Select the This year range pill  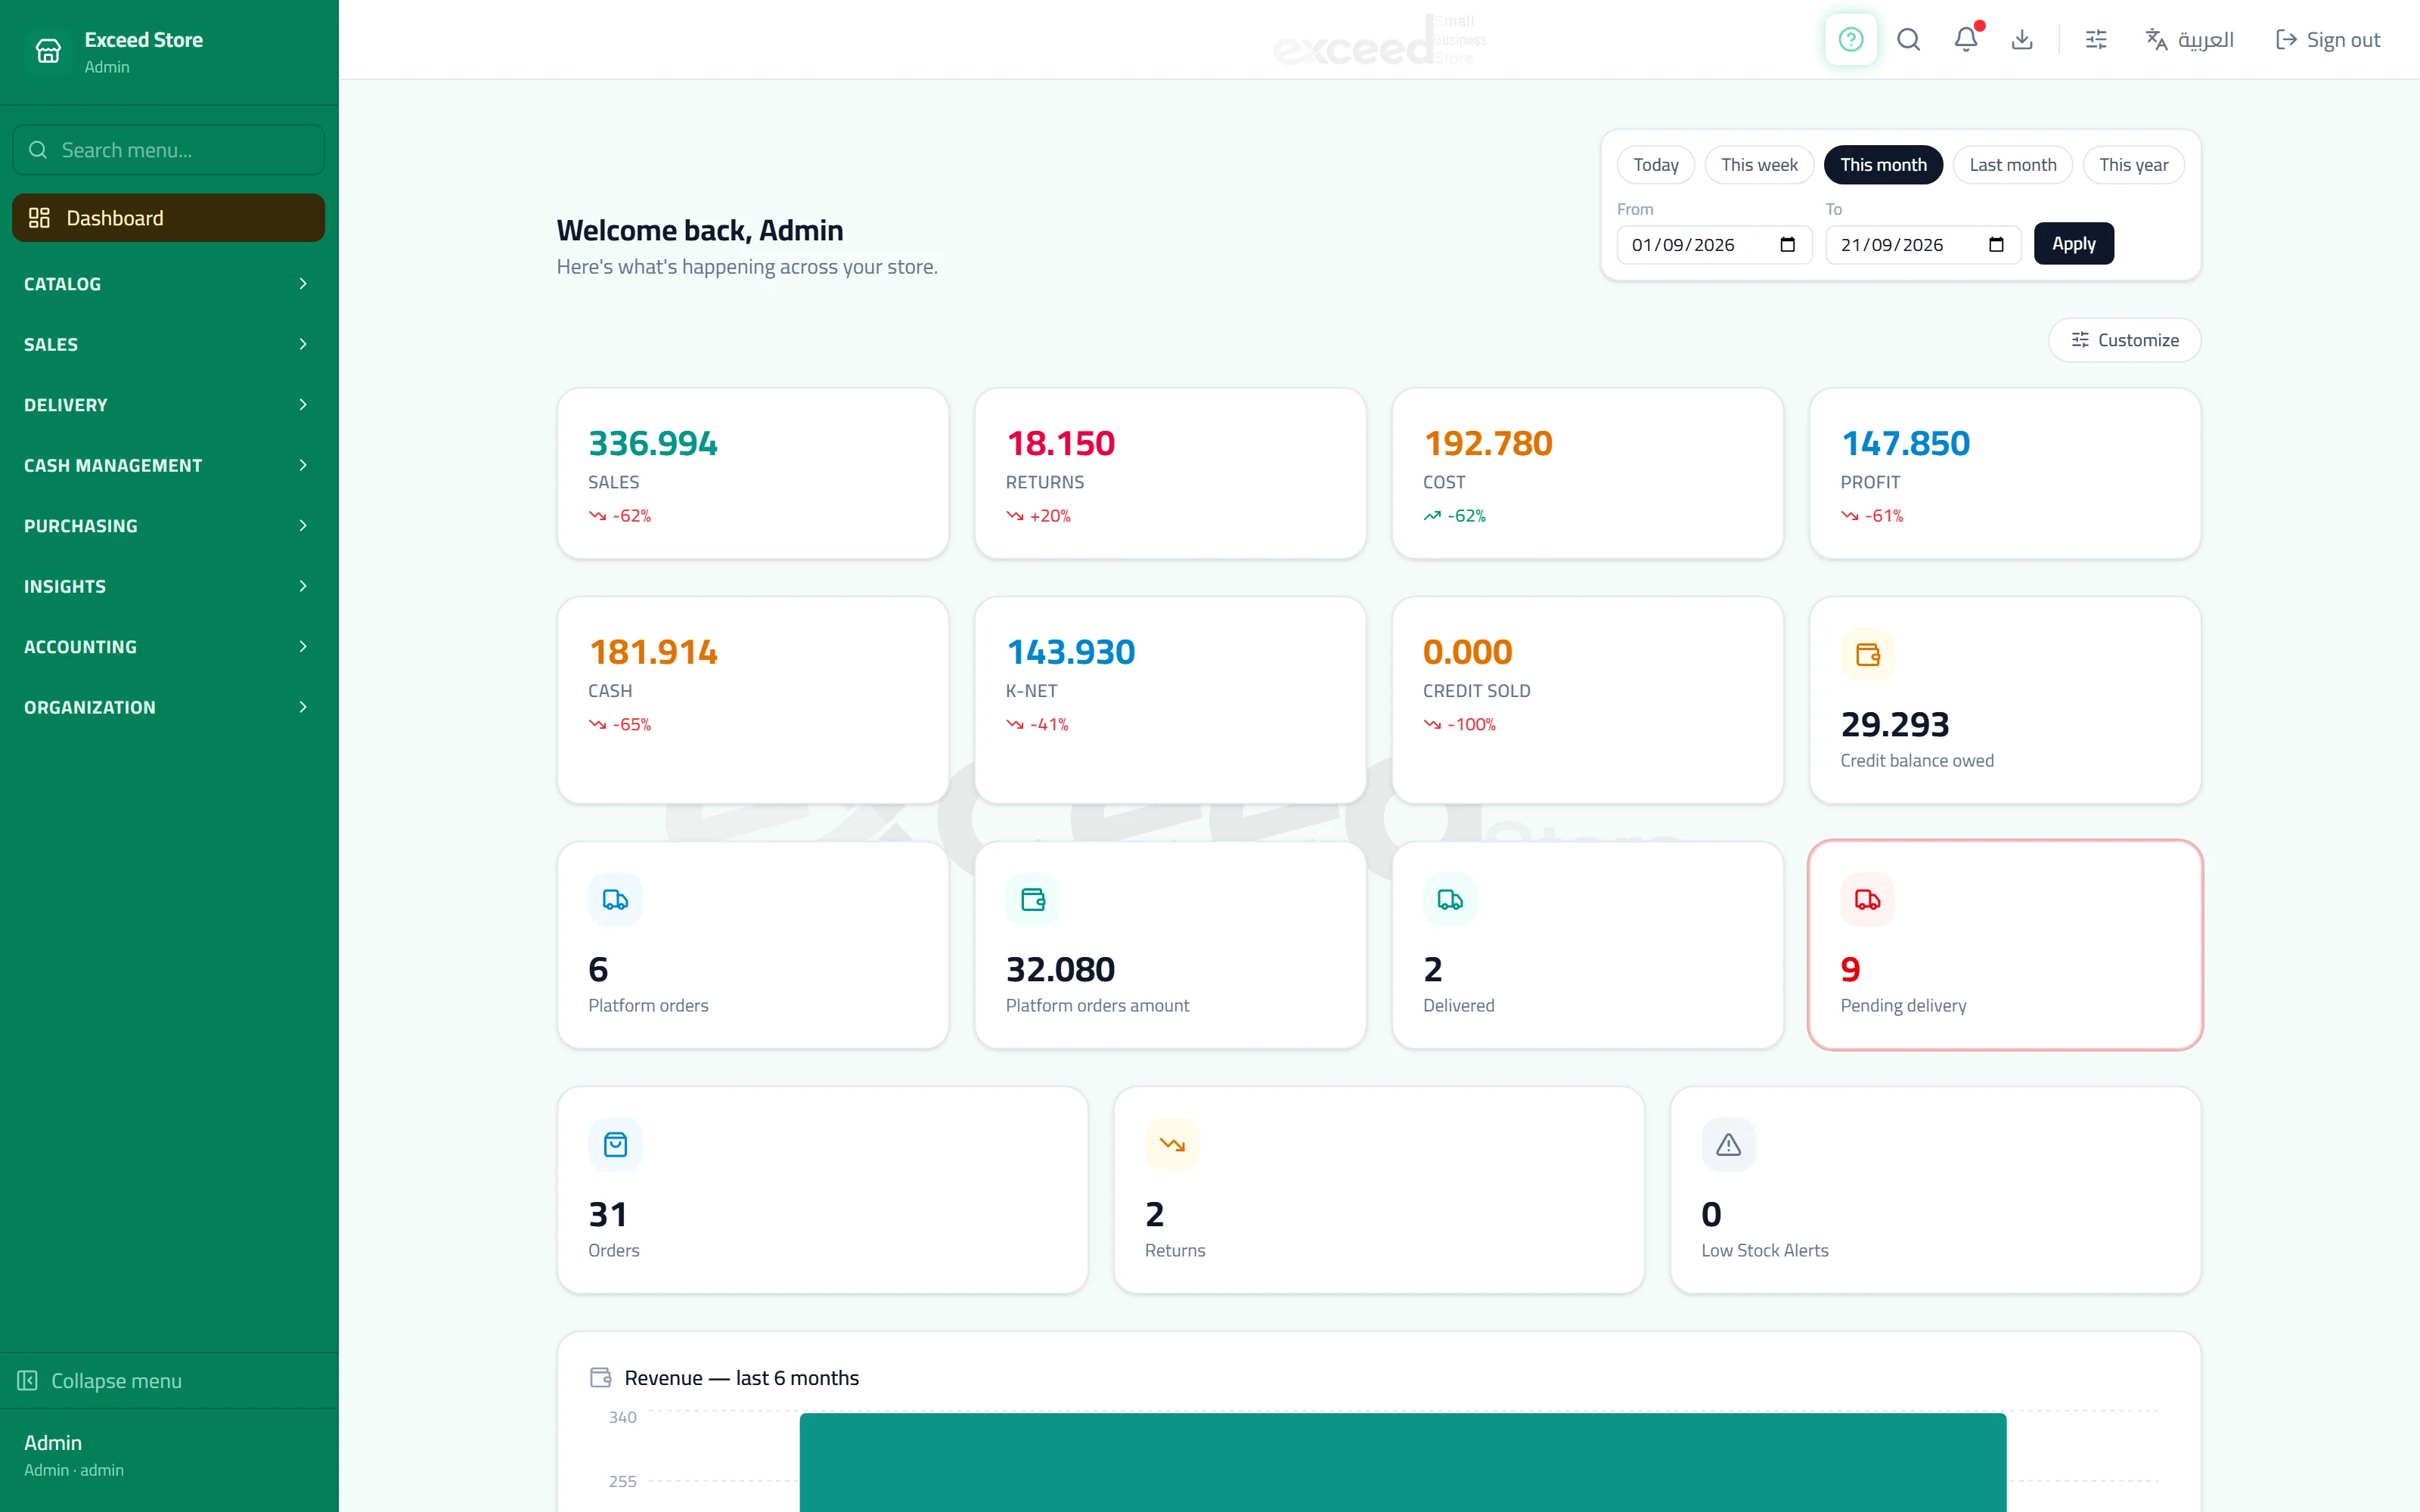[x=2133, y=165]
